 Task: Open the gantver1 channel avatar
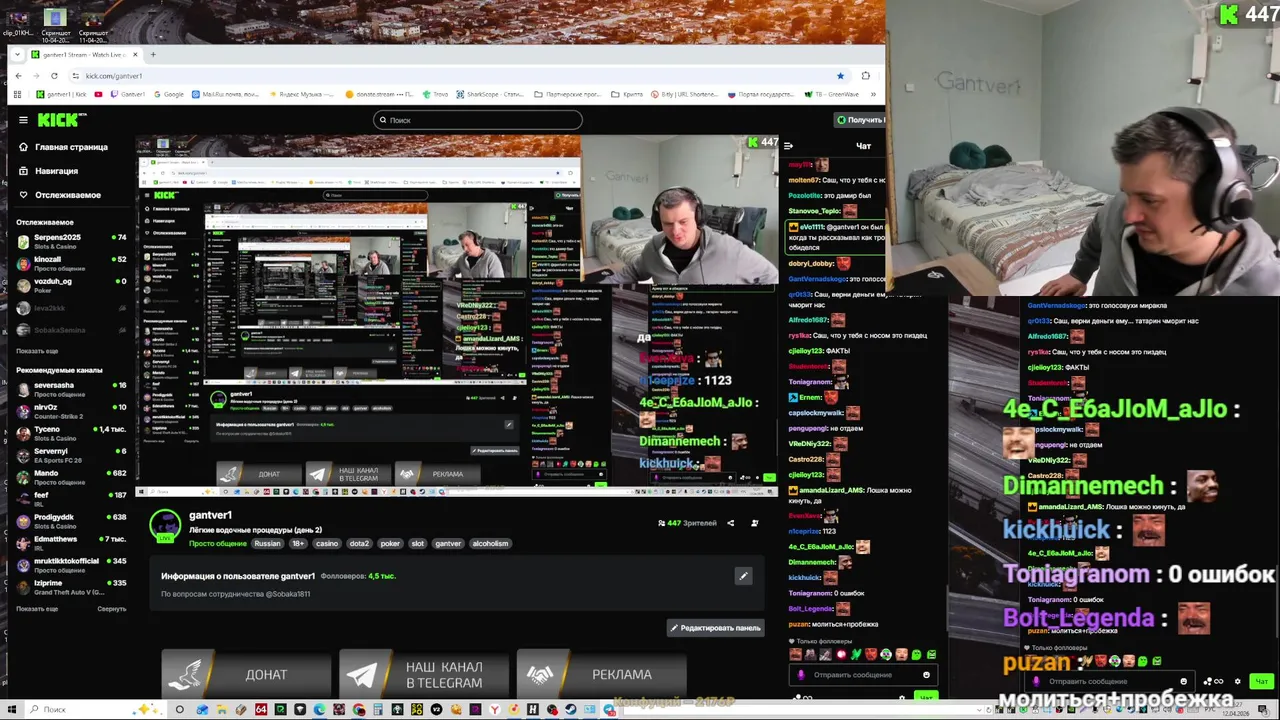point(165,525)
